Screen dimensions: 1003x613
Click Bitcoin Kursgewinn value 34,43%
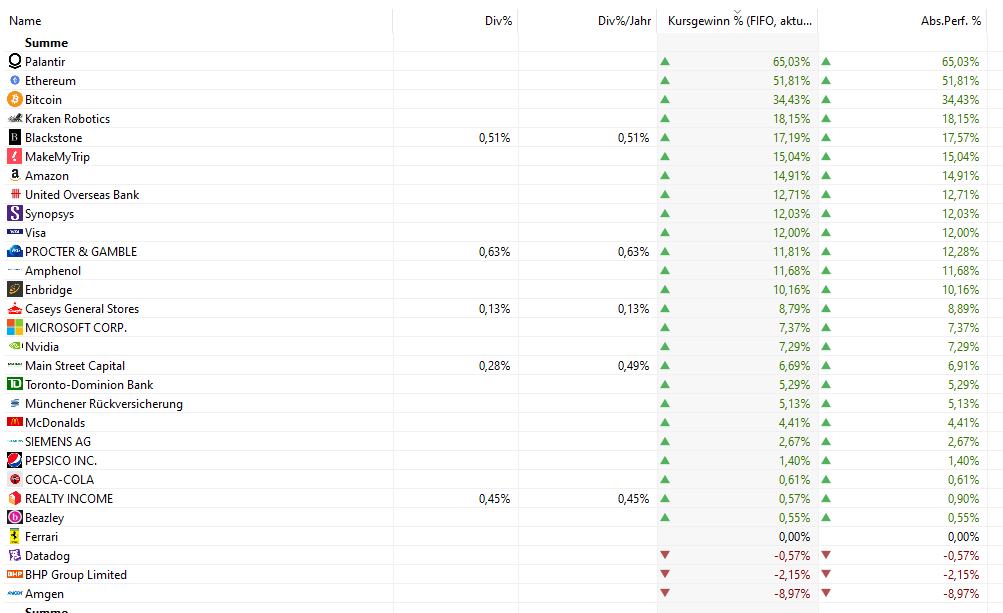pos(791,100)
